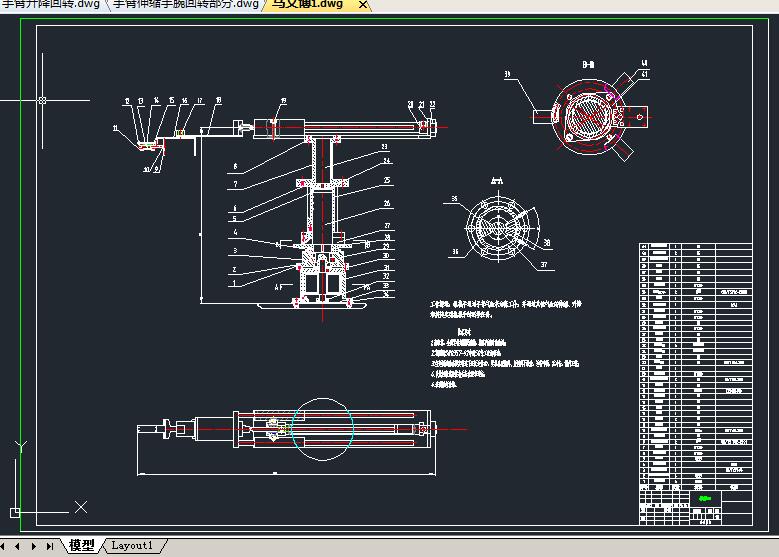
Task: Pick part callout number 26
Action: point(387,203)
